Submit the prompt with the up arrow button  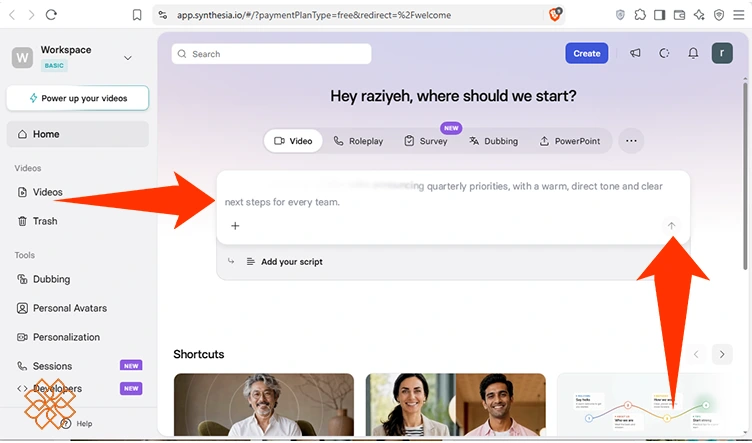point(671,226)
